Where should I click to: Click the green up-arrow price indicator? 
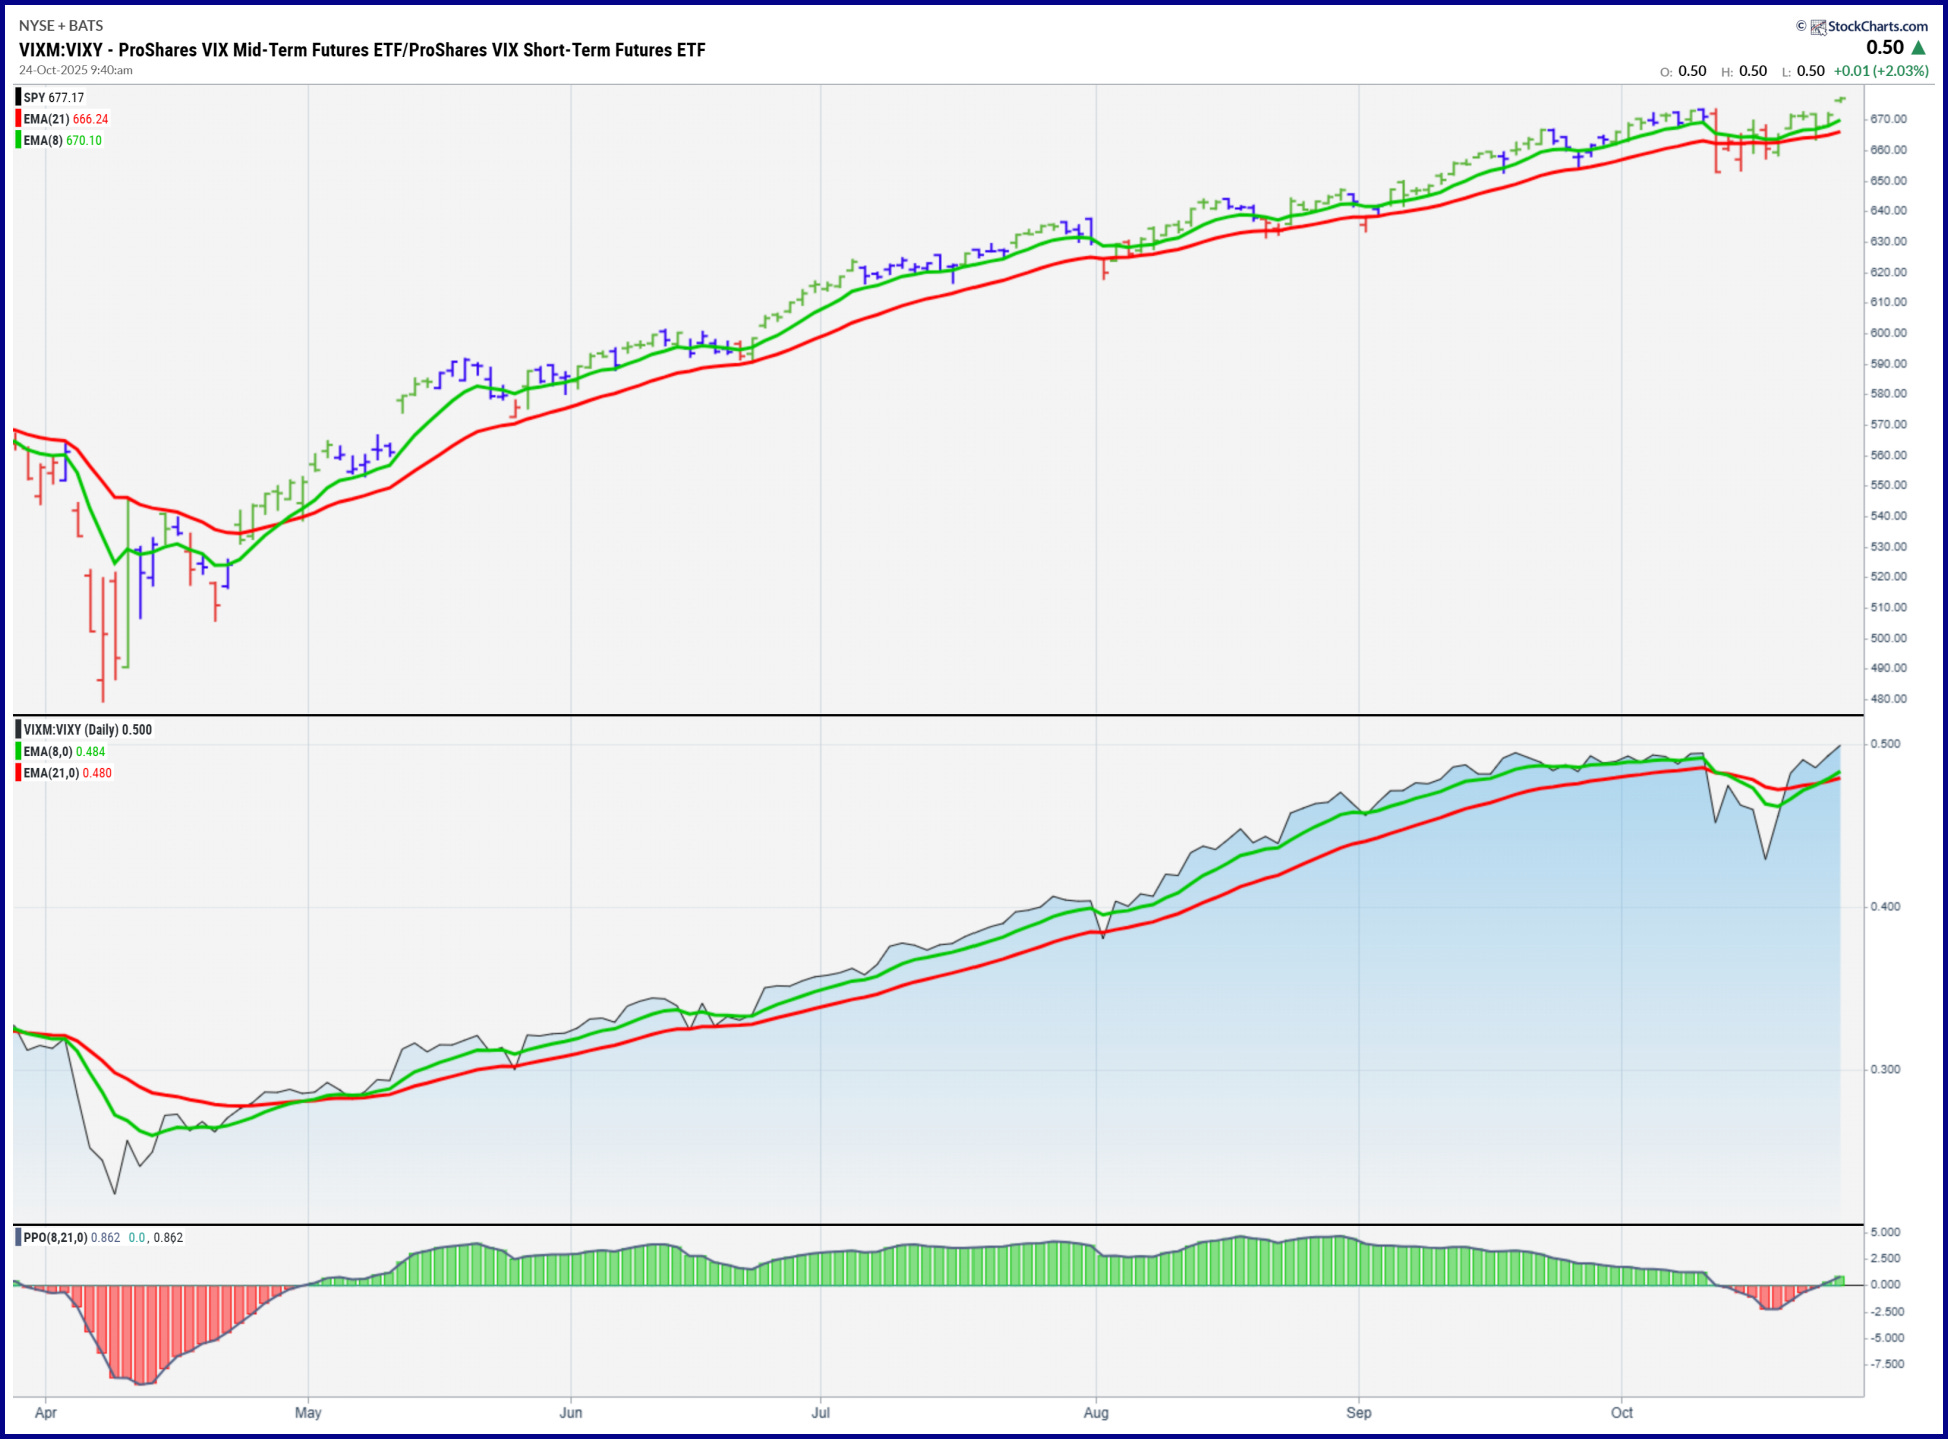click(x=1918, y=48)
